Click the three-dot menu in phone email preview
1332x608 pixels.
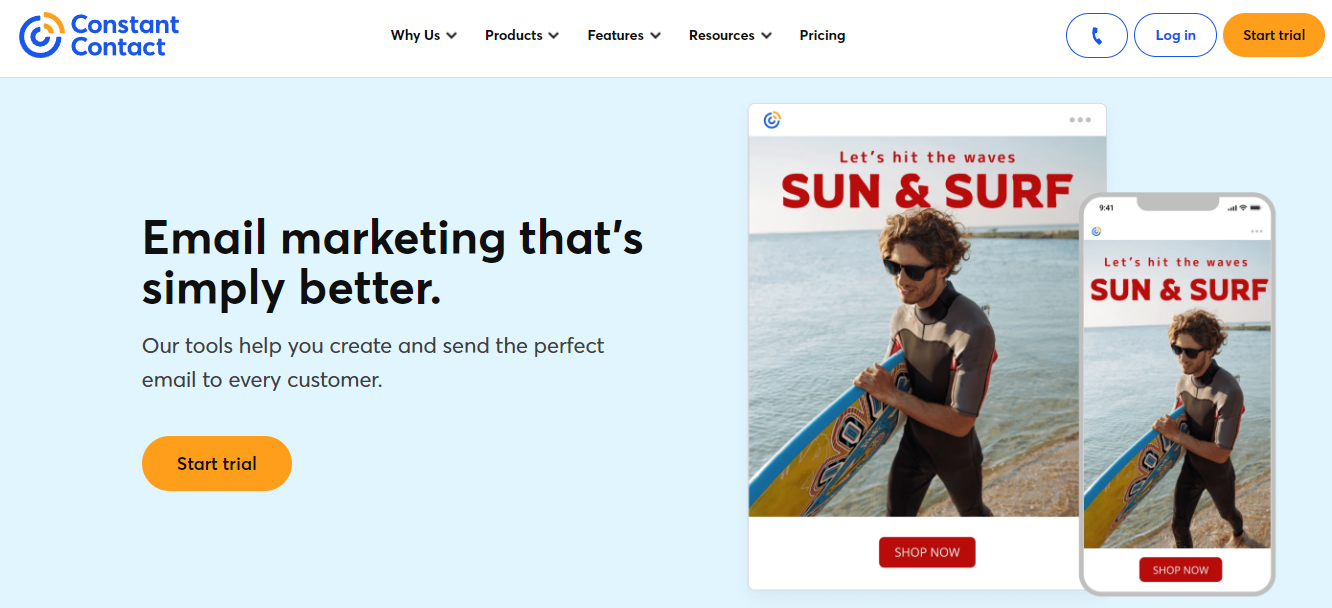tap(1256, 231)
